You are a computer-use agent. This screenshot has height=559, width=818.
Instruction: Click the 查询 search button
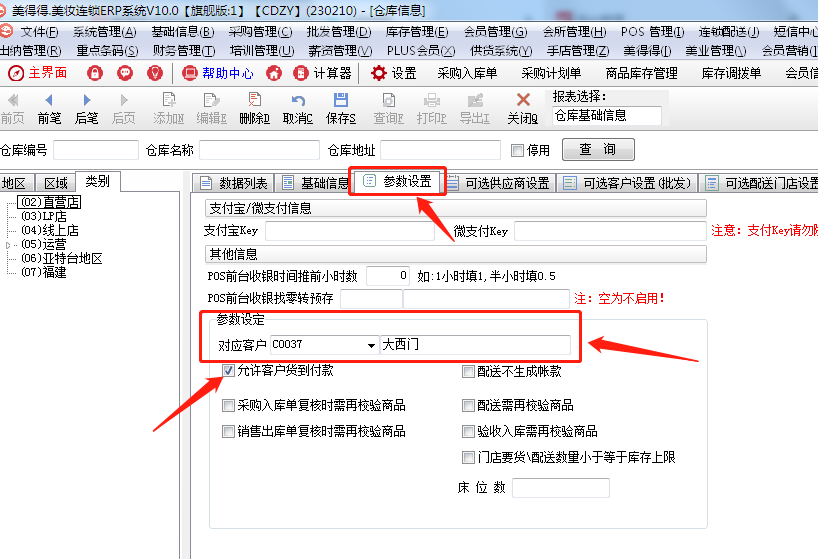598,150
